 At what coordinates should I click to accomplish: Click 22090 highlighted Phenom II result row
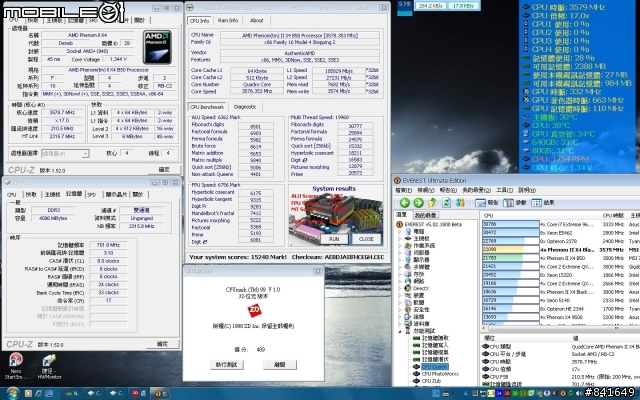click(559, 249)
